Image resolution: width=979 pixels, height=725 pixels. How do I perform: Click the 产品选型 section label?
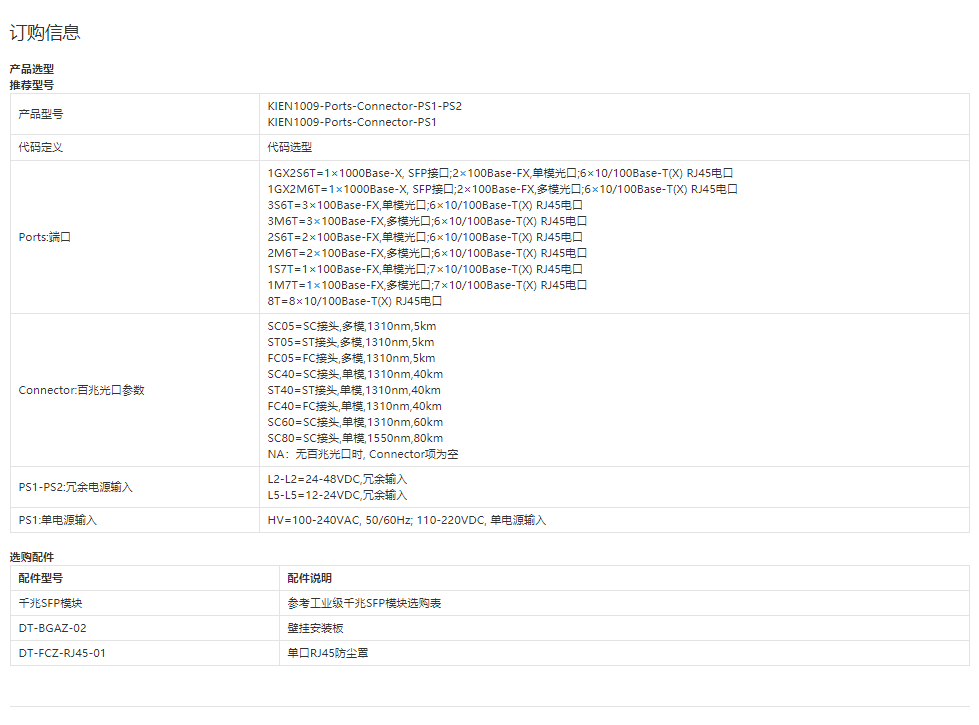[x=32, y=69]
